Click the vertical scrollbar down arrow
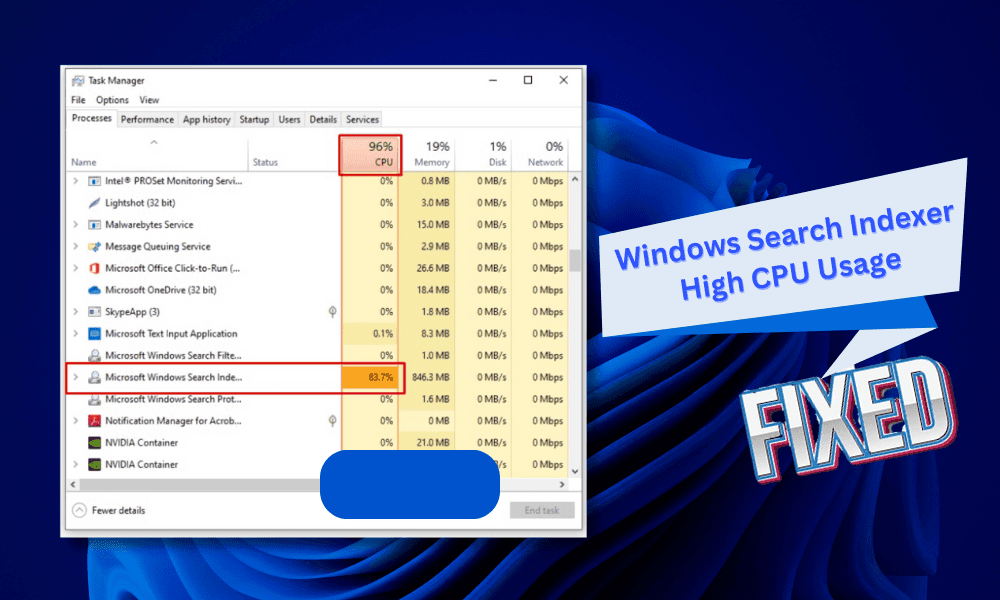 pyautogui.click(x=575, y=471)
